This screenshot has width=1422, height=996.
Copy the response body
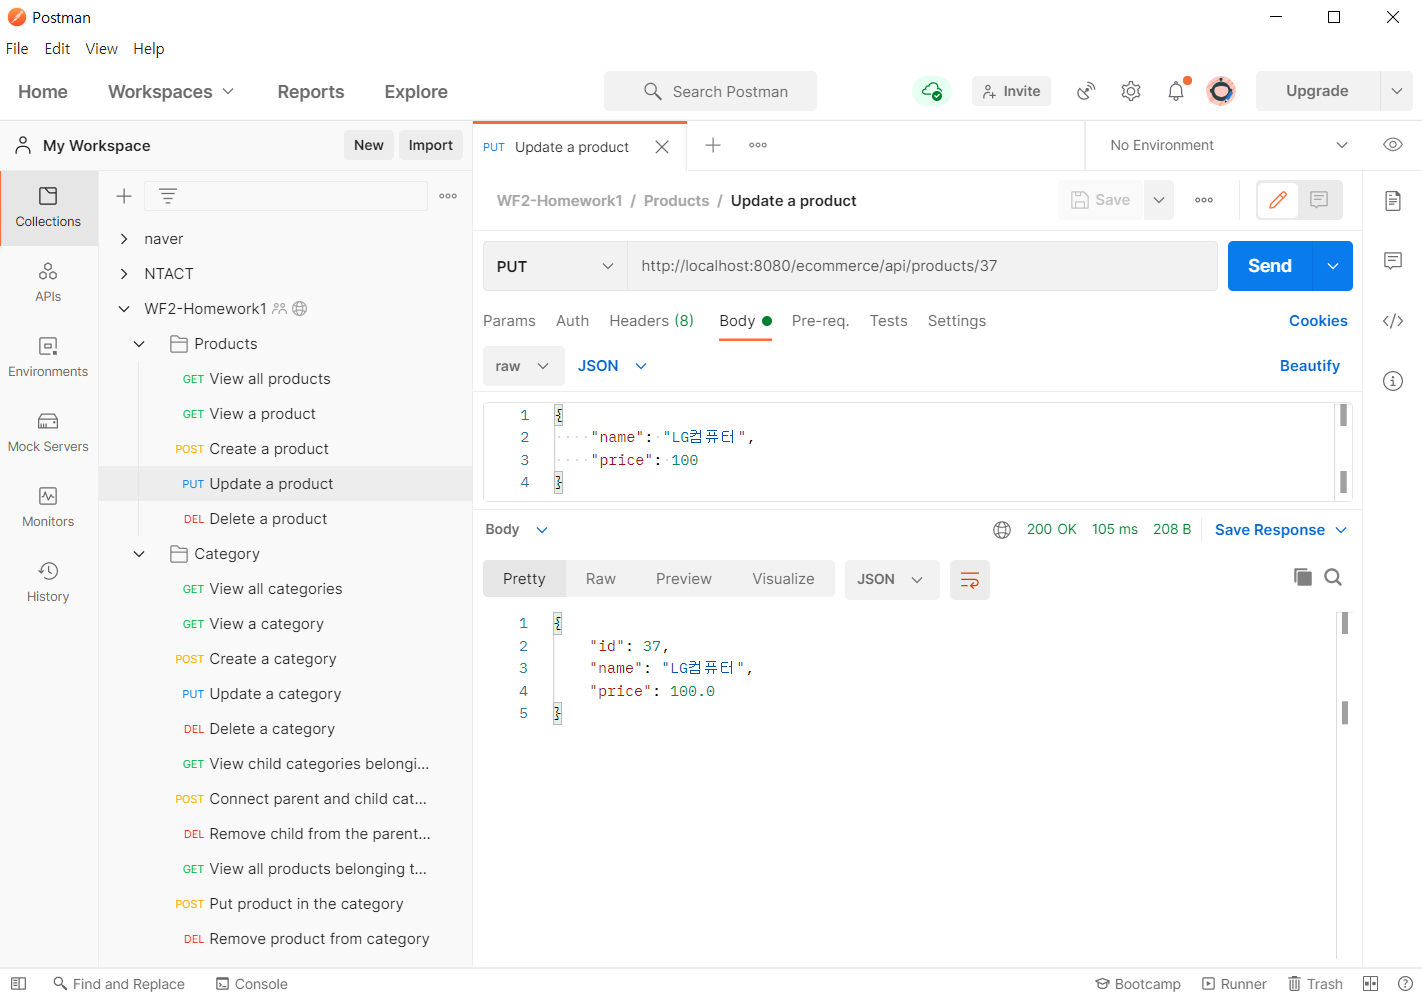[x=1302, y=577]
